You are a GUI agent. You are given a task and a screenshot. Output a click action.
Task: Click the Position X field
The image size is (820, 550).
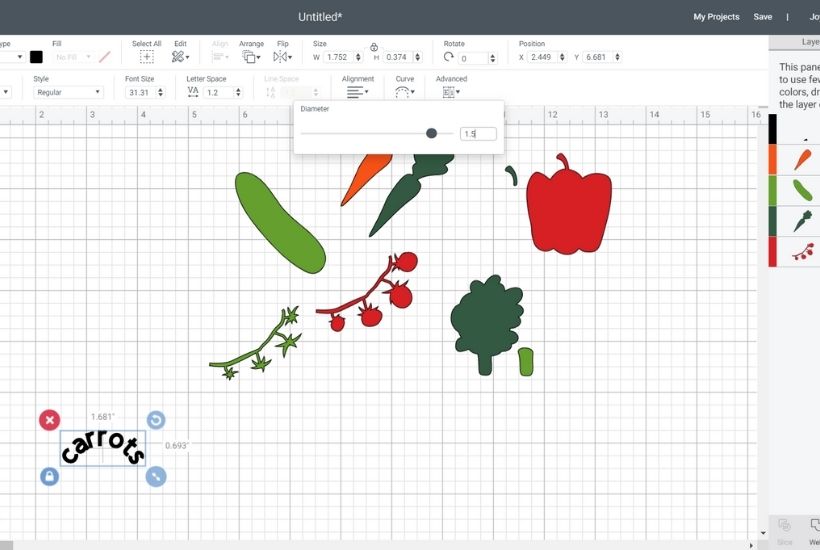pyautogui.click(x=542, y=57)
